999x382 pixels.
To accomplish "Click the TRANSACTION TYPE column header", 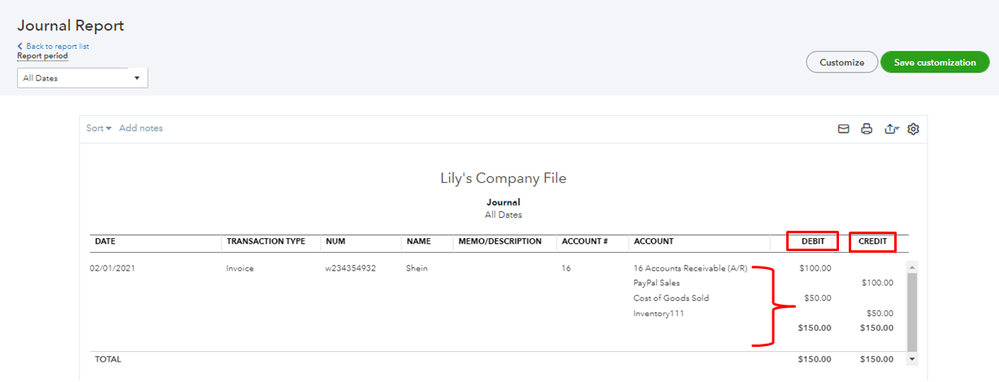I will point(266,242).
